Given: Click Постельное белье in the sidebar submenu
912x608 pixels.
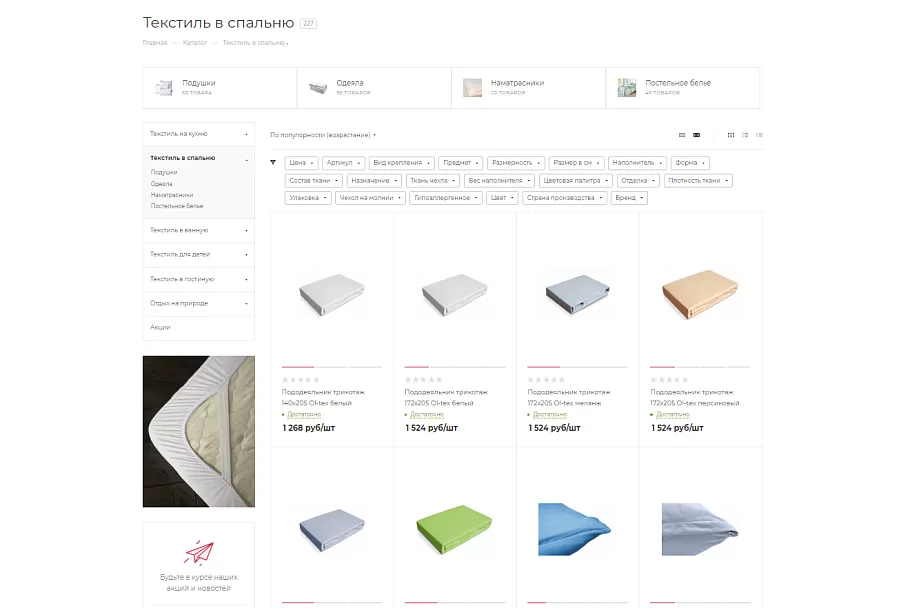Looking at the screenshot, I should coord(177,206).
